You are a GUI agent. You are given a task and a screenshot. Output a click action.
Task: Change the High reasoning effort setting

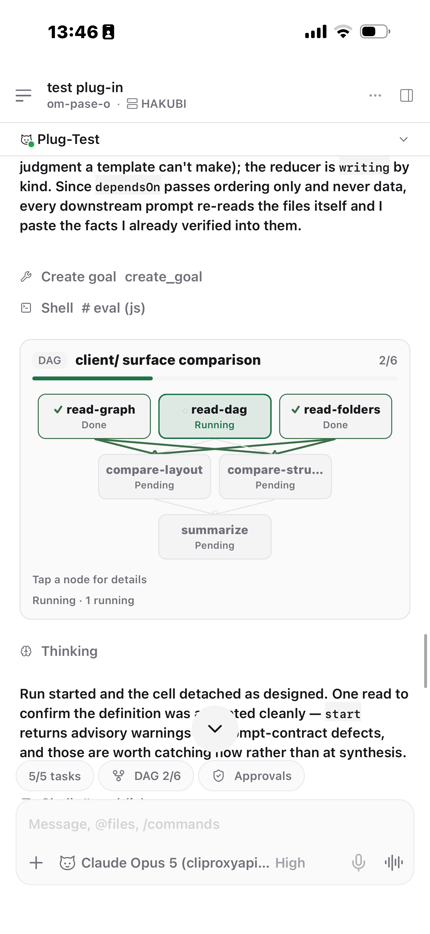tap(290, 863)
